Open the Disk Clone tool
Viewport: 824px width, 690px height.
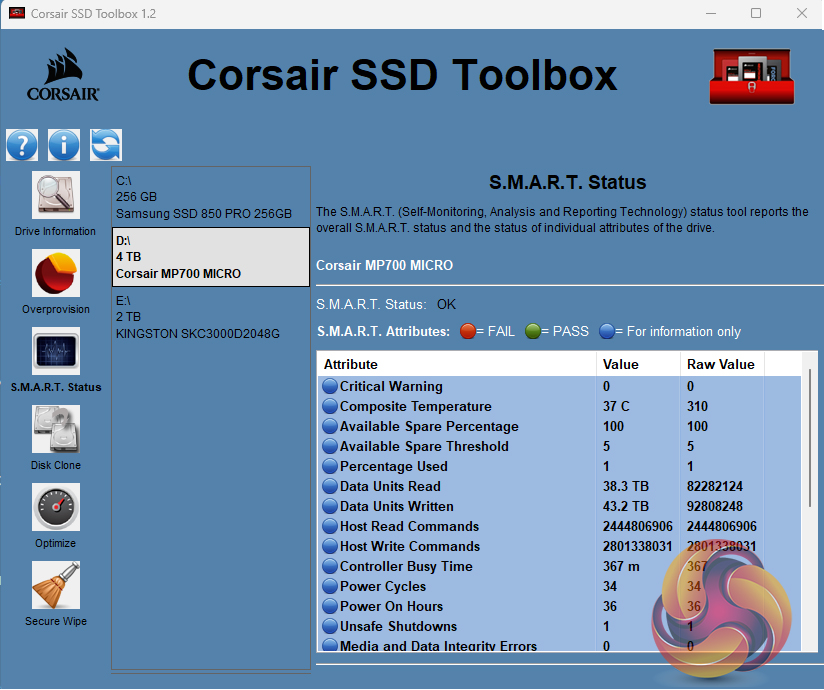click(55, 430)
